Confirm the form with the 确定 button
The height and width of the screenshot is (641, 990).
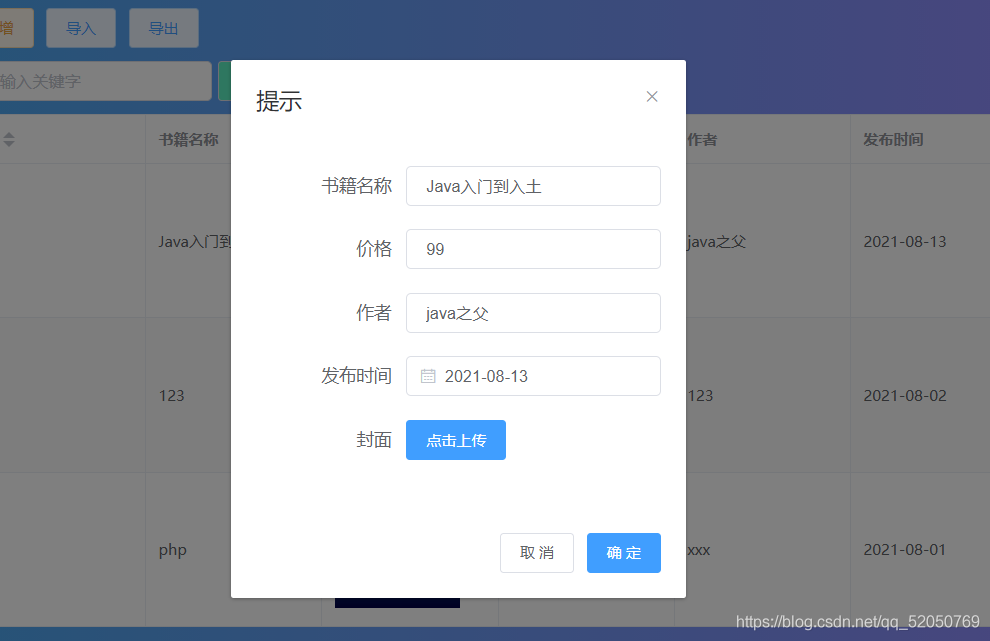point(623,552)
